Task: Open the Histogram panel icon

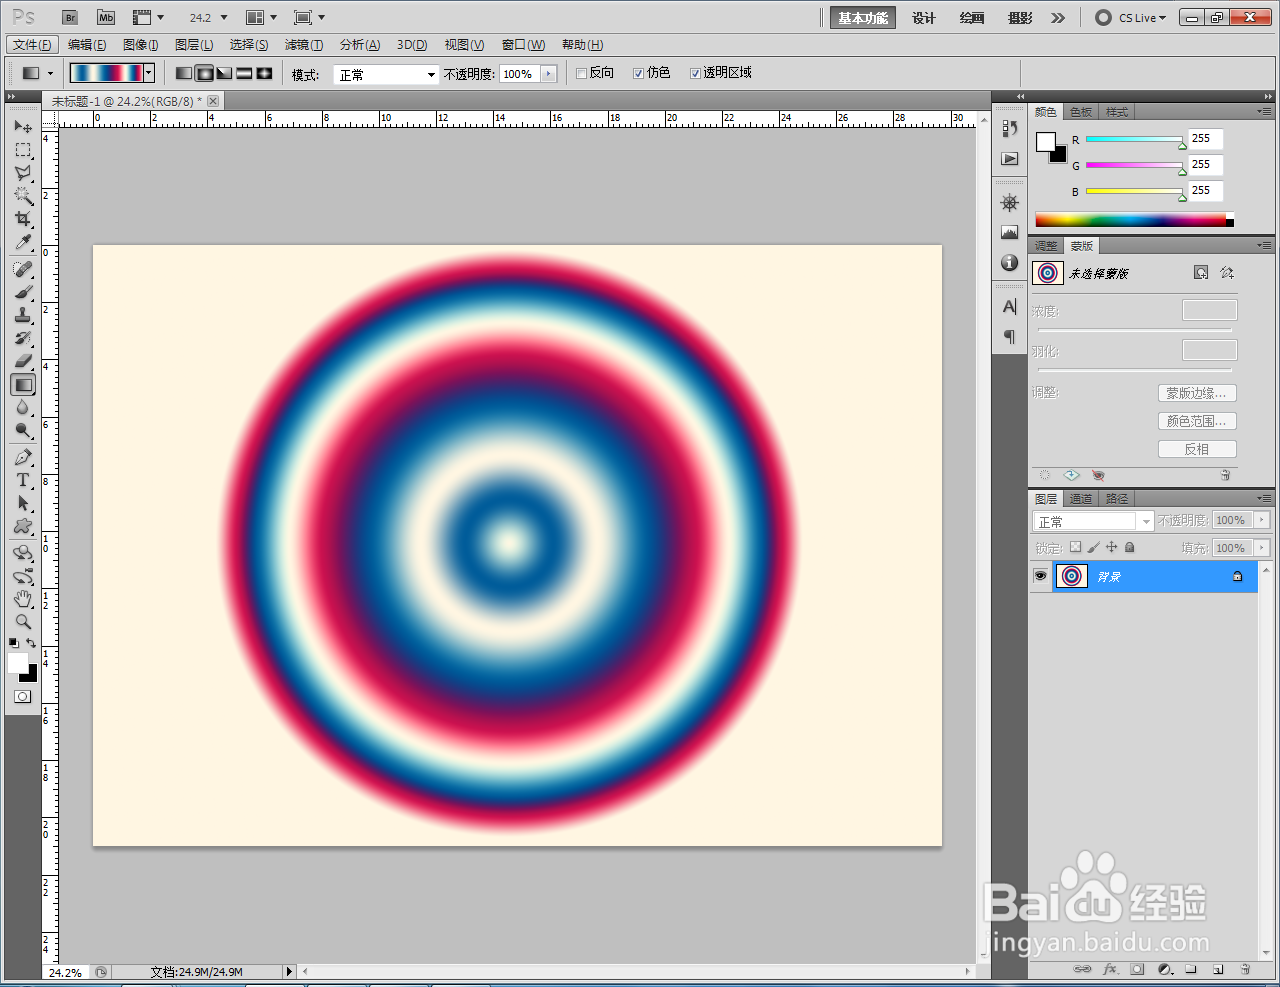Action: point(1010,233)
